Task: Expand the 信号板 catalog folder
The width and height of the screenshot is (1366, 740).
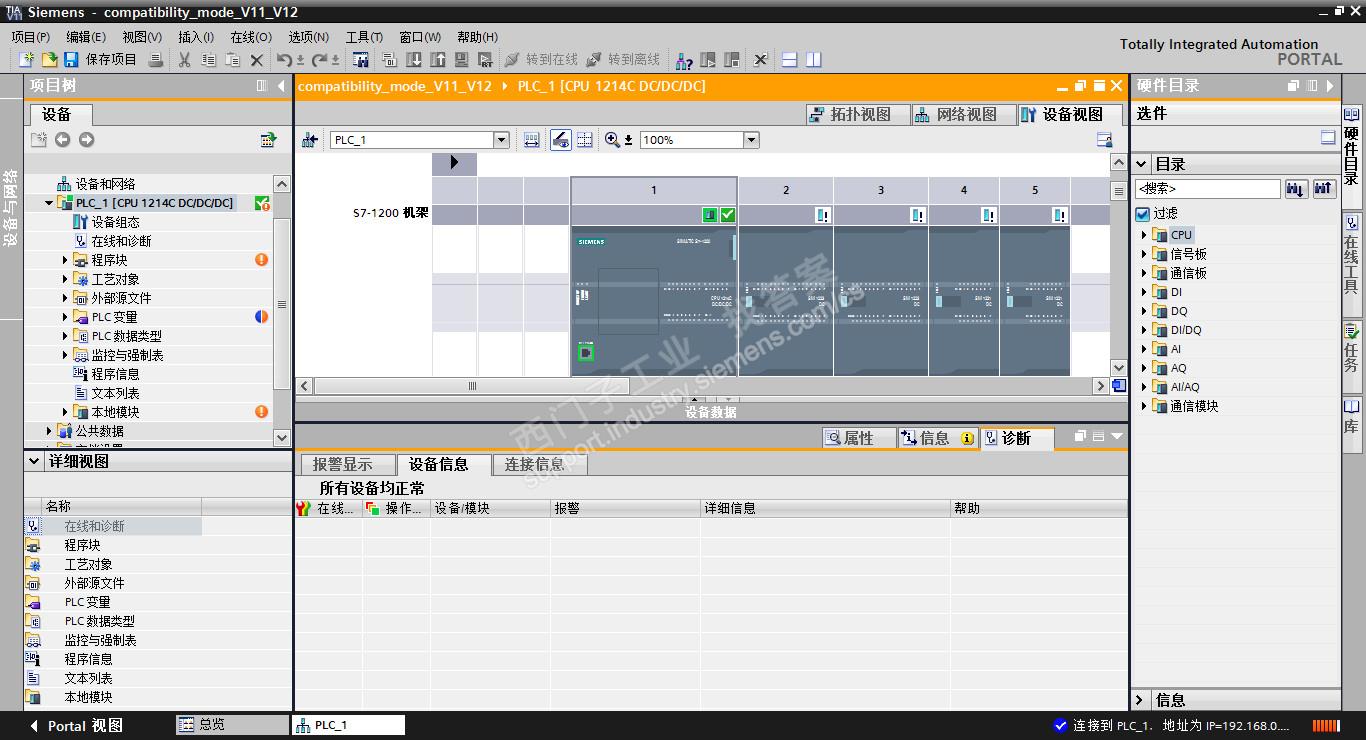Action: (1144, 254)
